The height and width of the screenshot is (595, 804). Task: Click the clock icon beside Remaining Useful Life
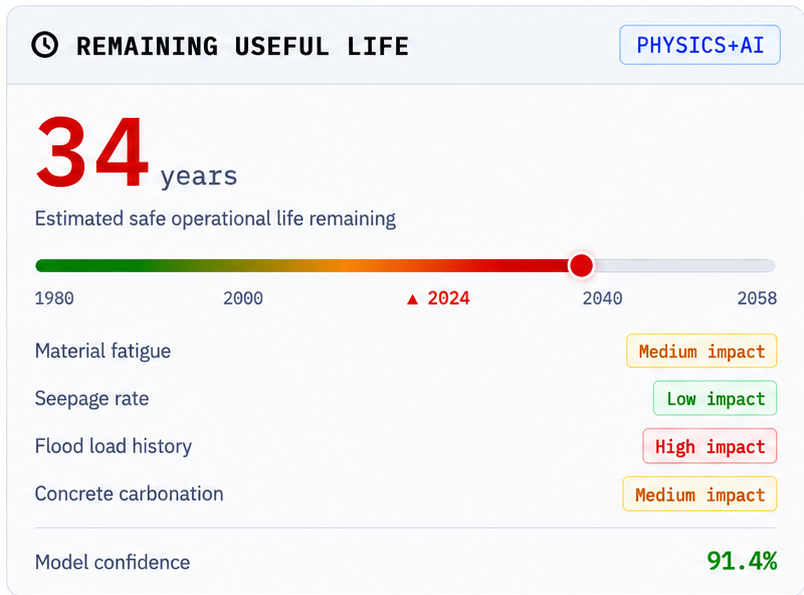click(x=45, y=45)
